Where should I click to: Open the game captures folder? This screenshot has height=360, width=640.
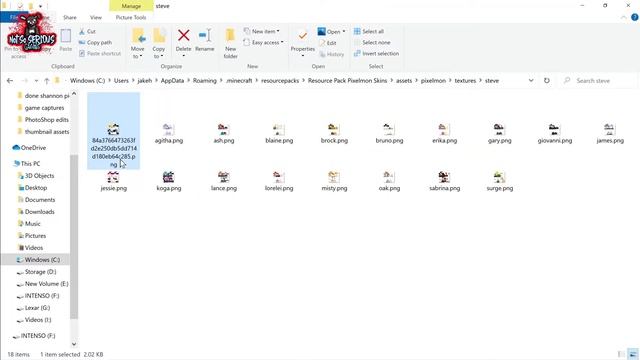coord(40,108)
